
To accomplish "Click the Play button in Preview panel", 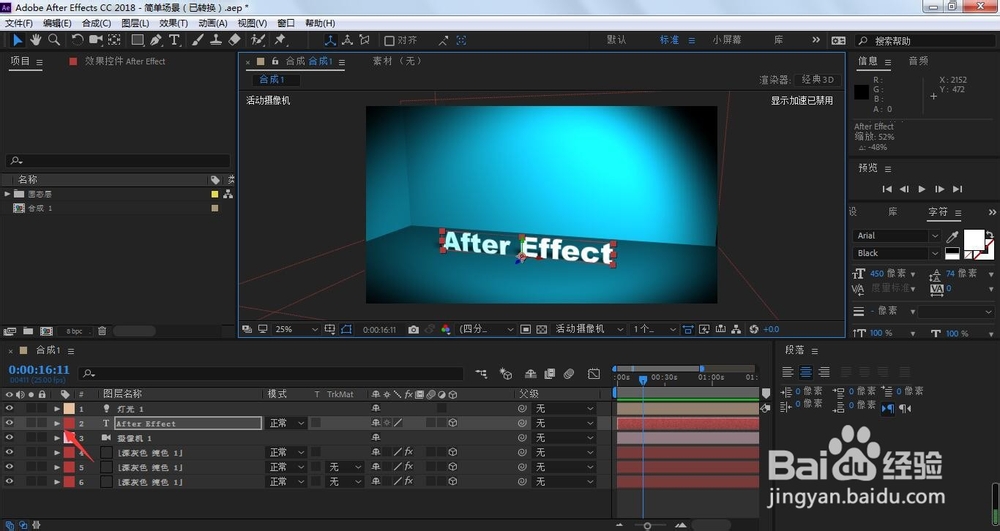I will point(922,189).
